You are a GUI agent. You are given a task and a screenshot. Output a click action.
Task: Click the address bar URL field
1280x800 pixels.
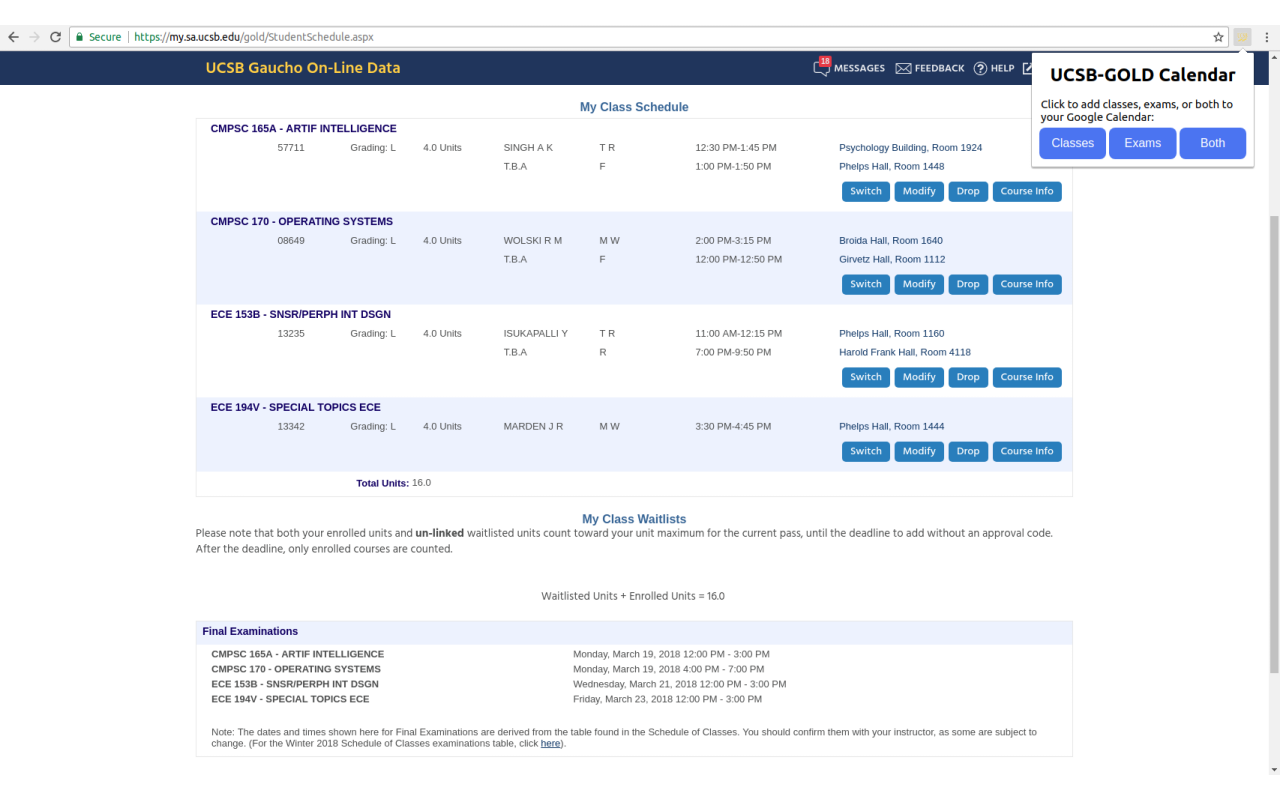640,37
